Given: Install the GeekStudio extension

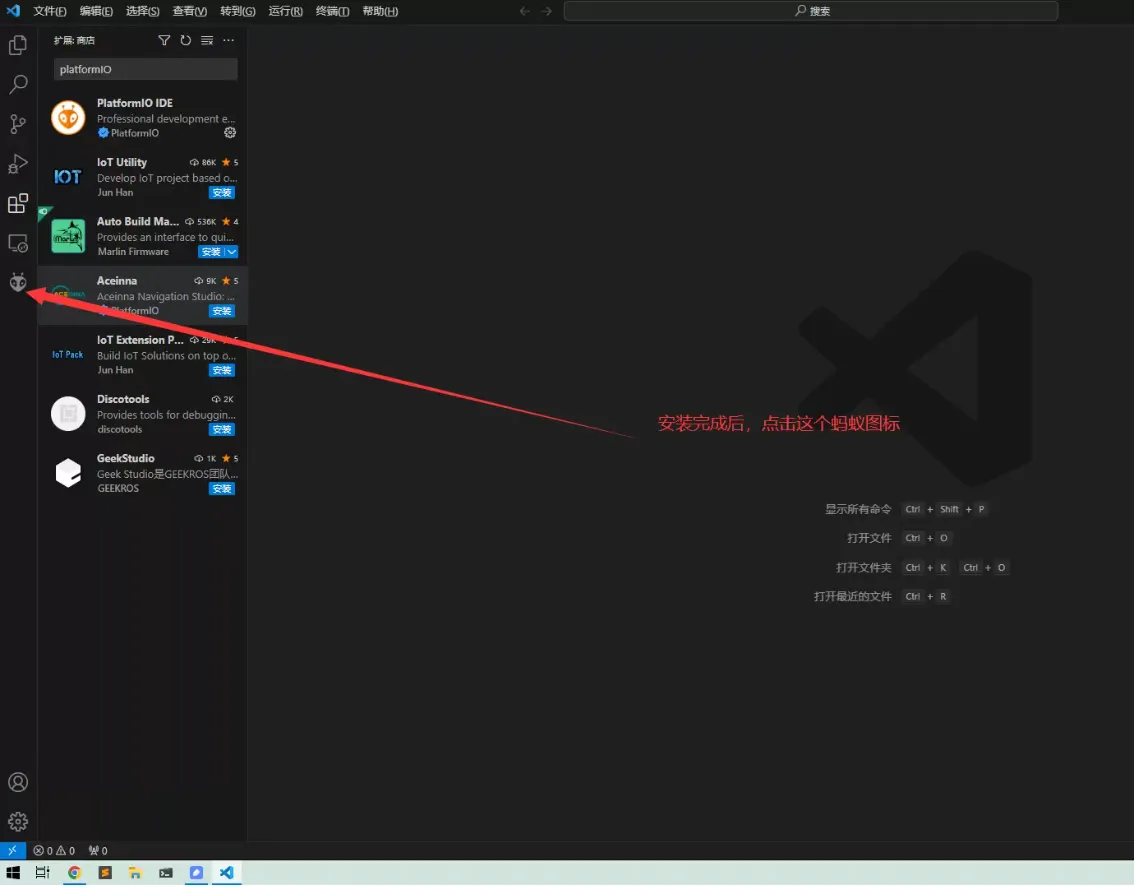Looking at the screenshot, I should (222, 490).
